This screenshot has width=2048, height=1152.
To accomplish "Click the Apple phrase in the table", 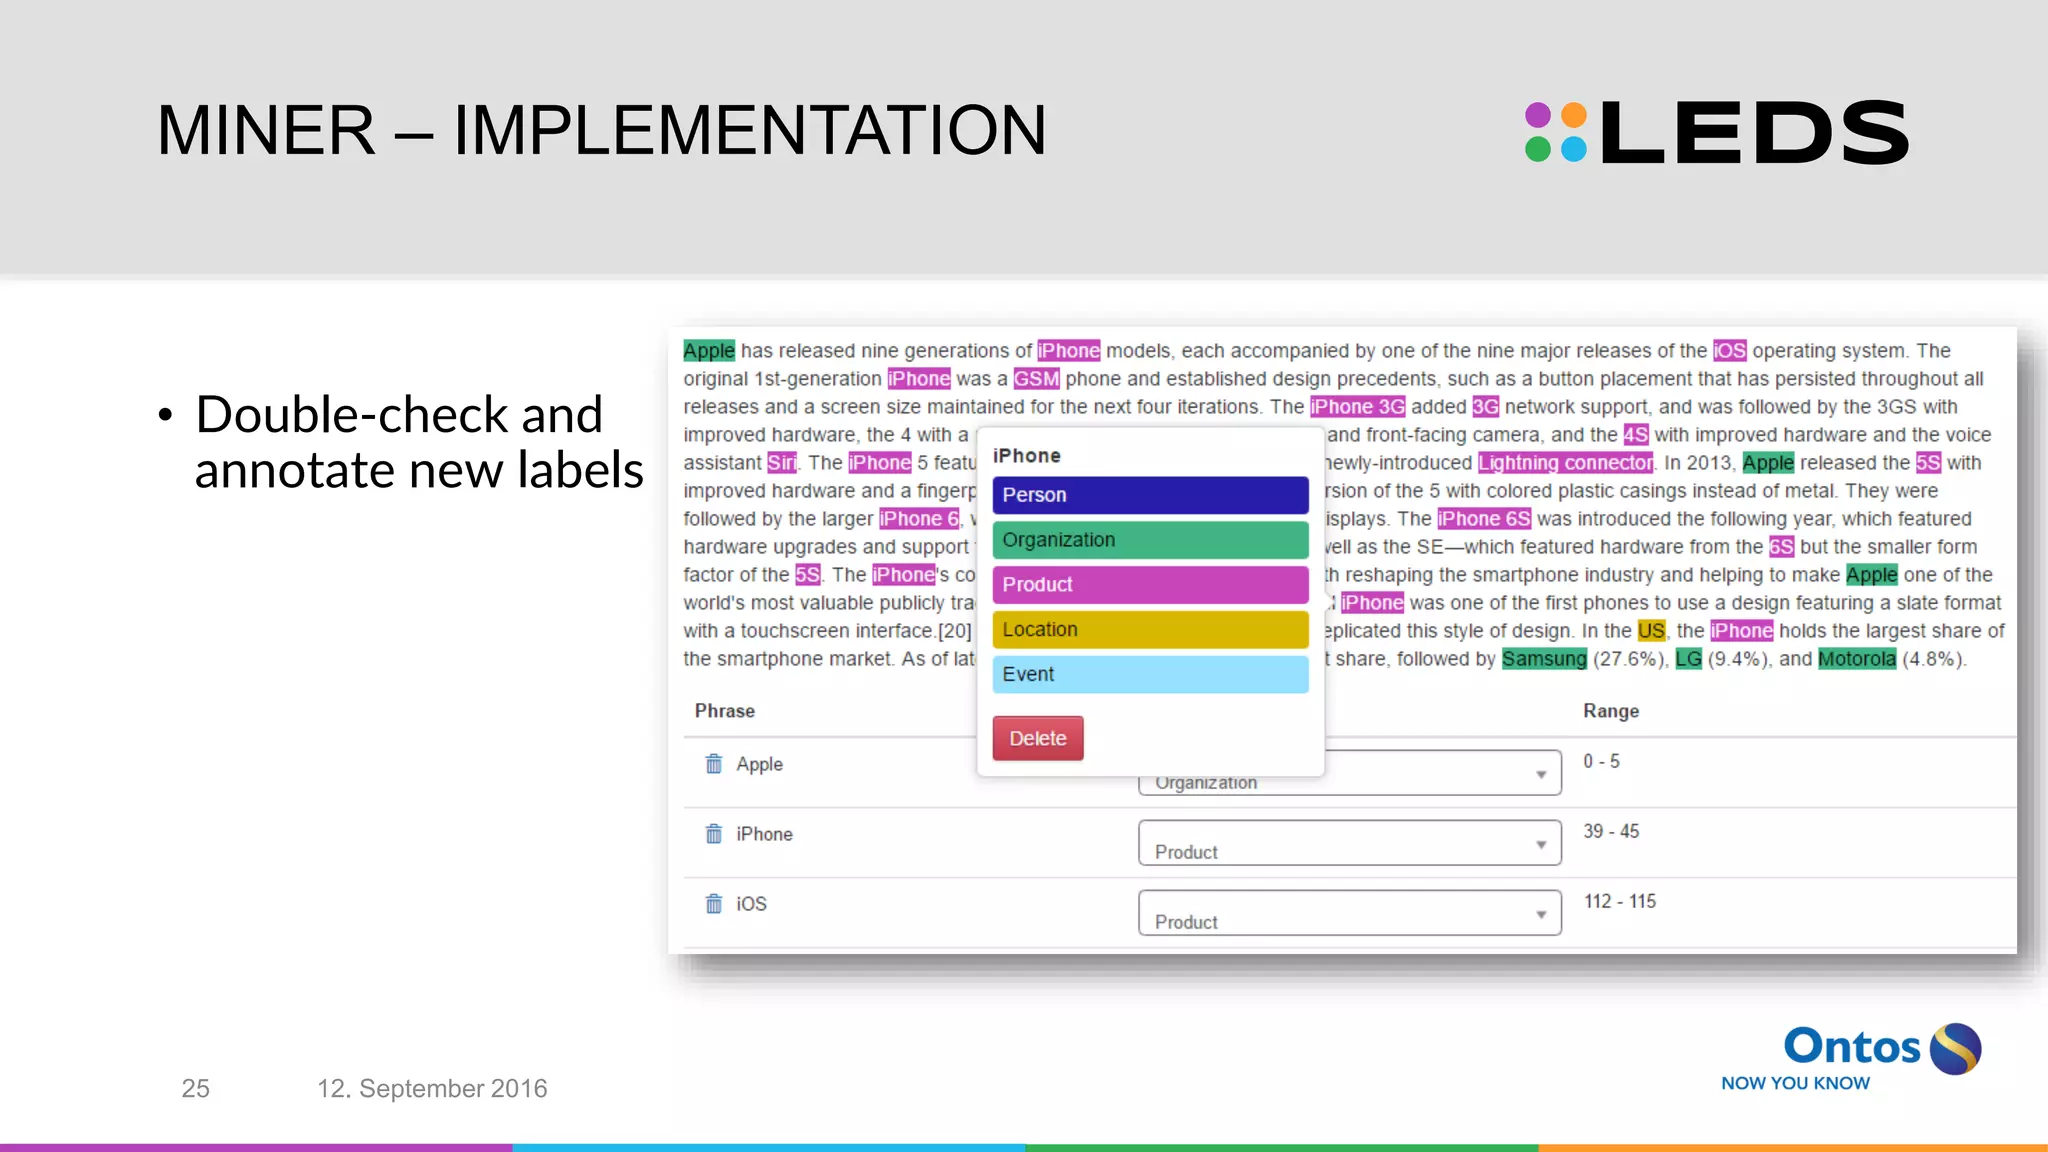I will 759,764.
